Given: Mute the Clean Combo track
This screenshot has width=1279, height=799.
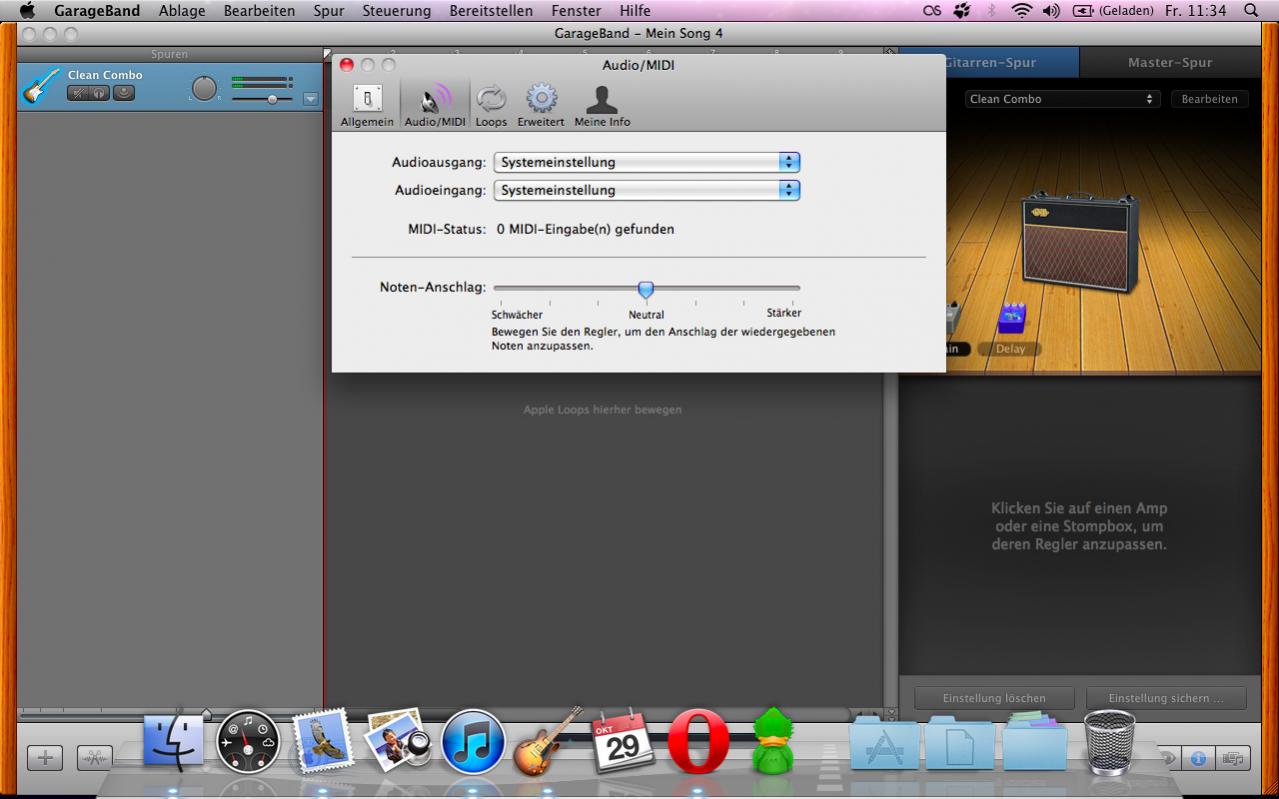Looking at the screenshot, I should tap(78, 93).
